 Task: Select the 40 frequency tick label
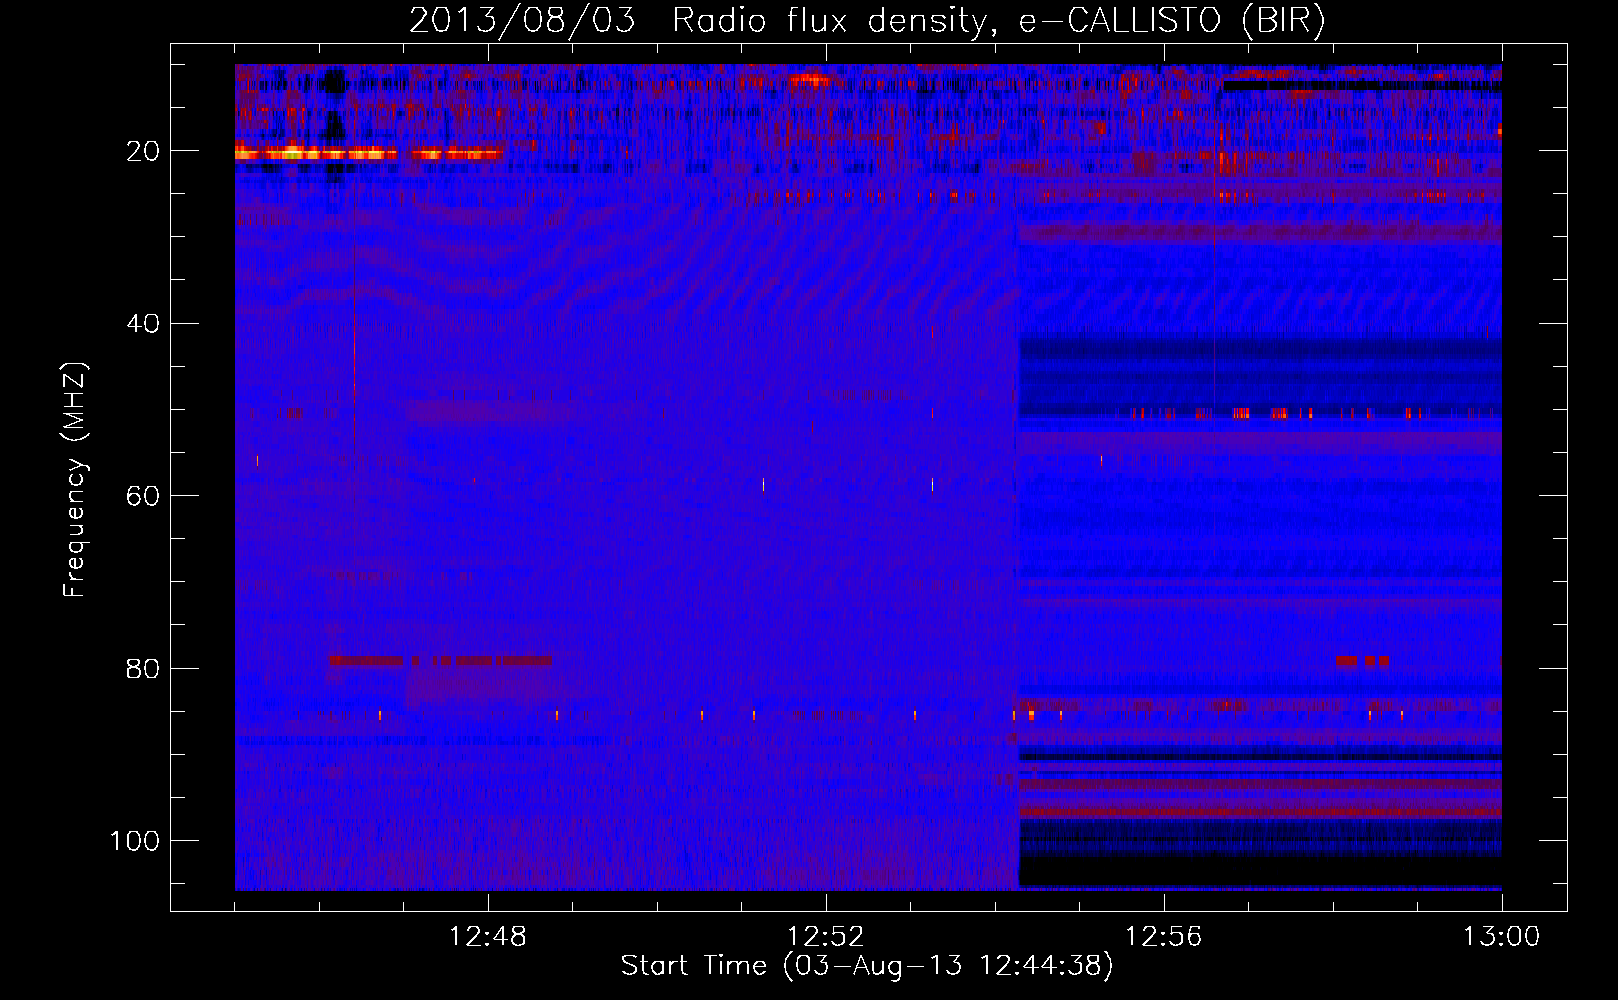pyautogui.click(x=143, y=324)
